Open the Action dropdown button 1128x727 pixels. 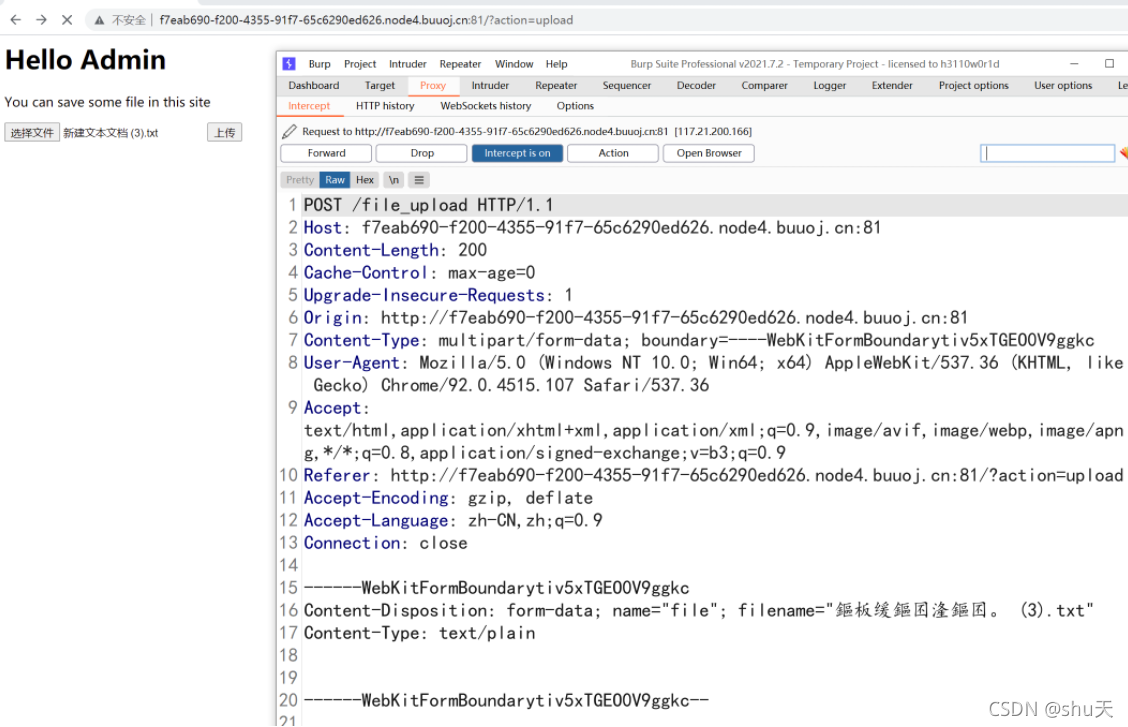click(x=613, y=153)
